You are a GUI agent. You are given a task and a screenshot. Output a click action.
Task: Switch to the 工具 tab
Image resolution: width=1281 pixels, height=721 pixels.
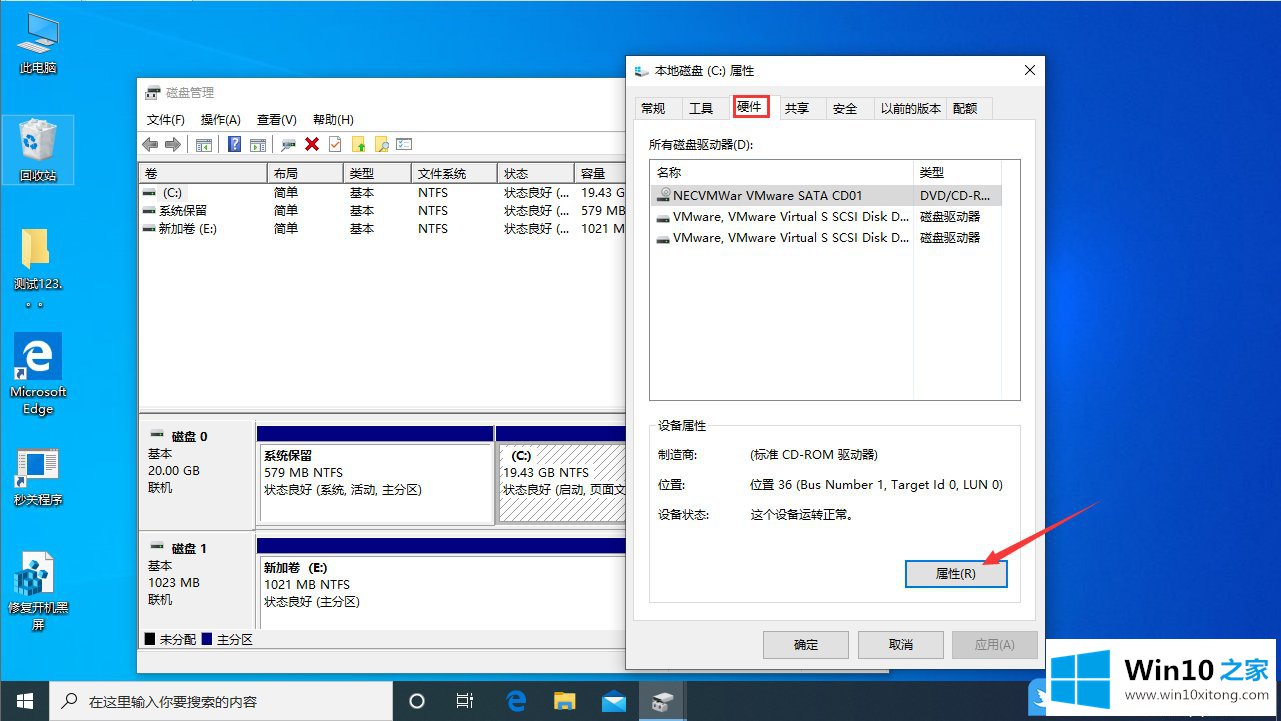[701, 108]
